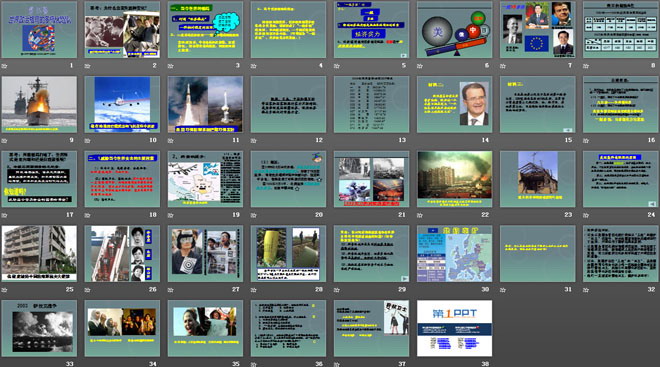Select slide 27 protesters with target sign
The width and height of the screenshot is (660, 367).
pos(205,253)
